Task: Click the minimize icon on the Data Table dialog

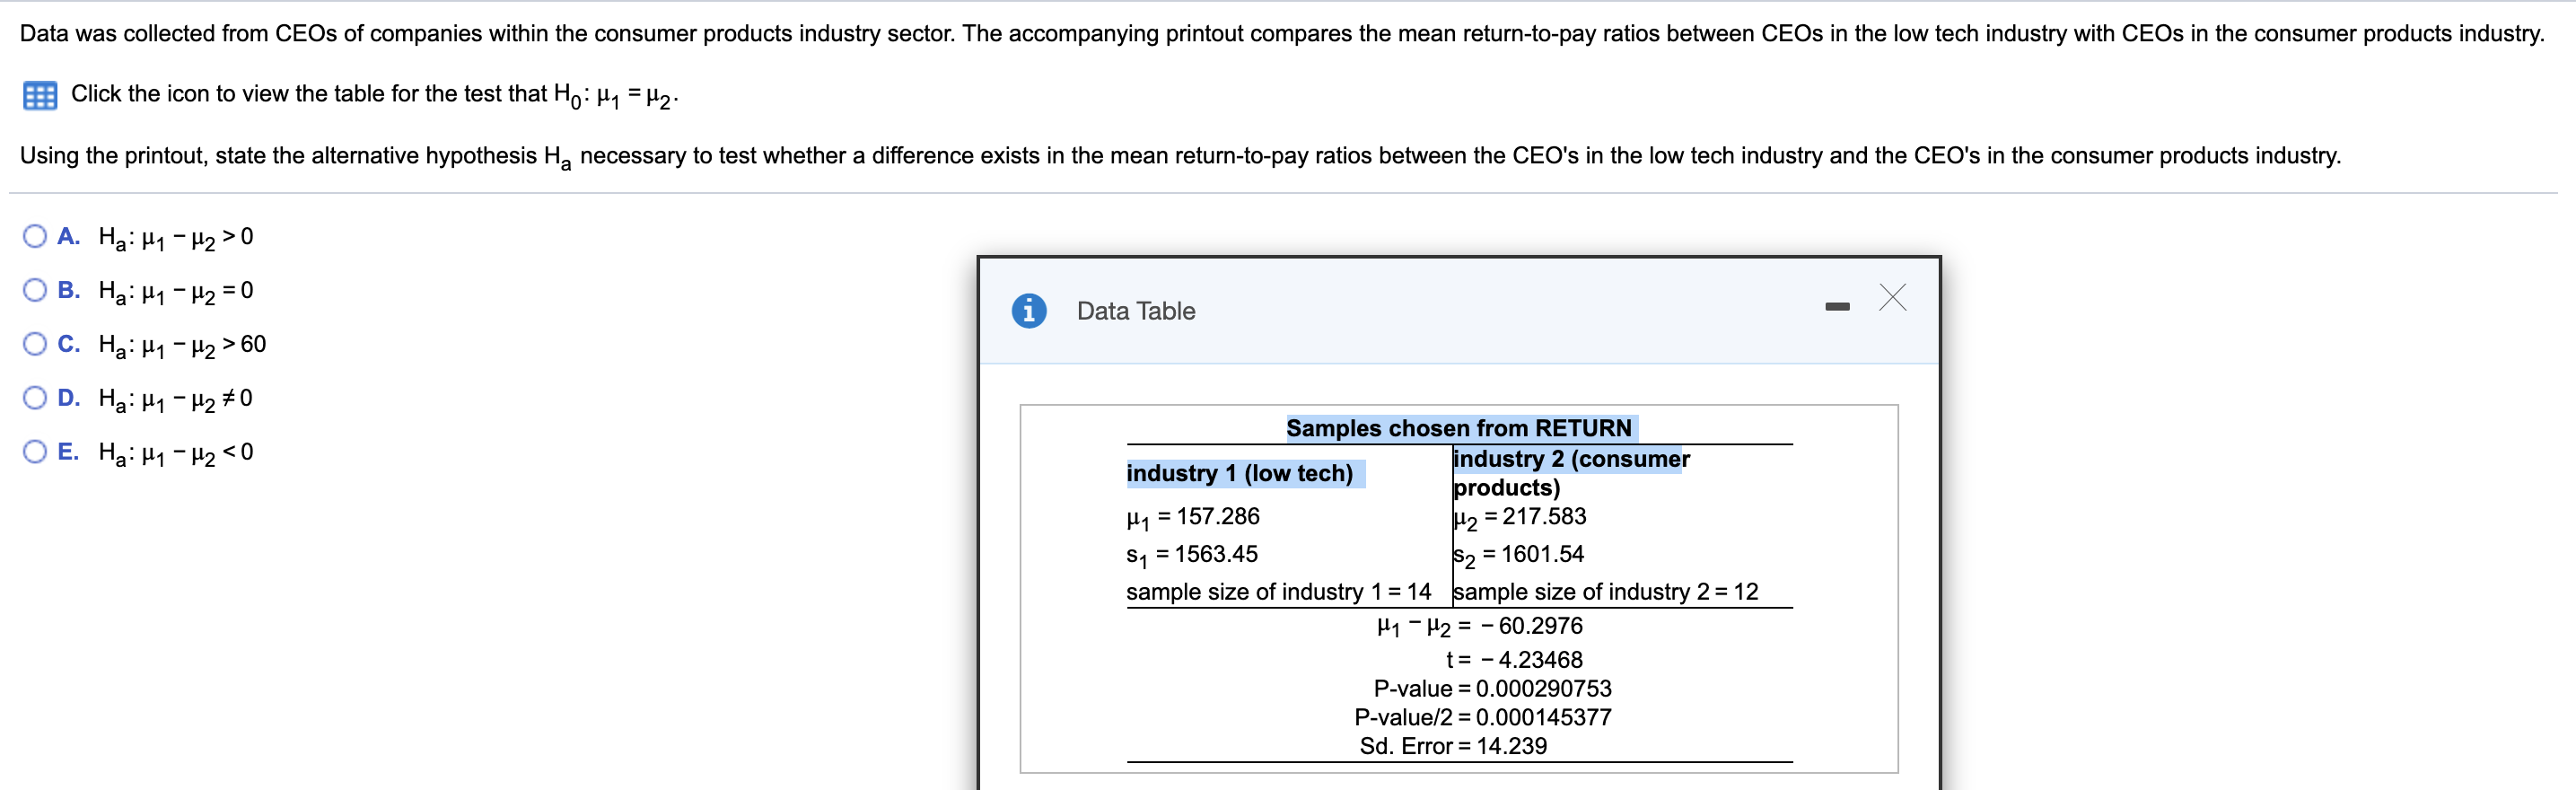Action: click(1841, 305)
